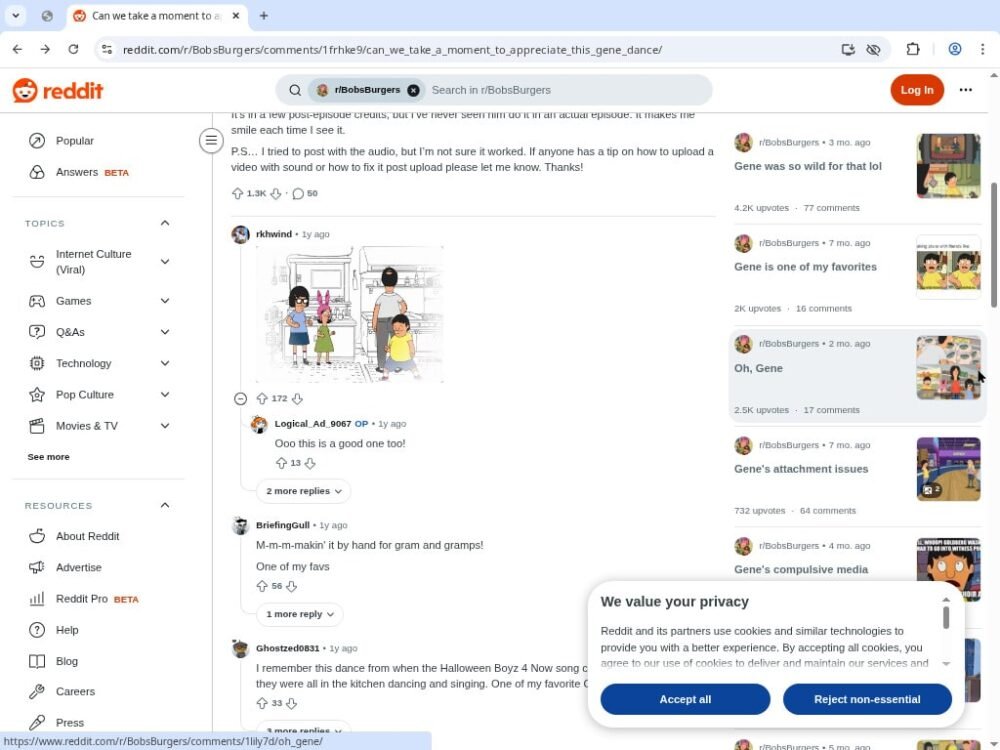Click Accept all cookies button
This screenshot has width=1000, height=750.
(x=685, y=699)
